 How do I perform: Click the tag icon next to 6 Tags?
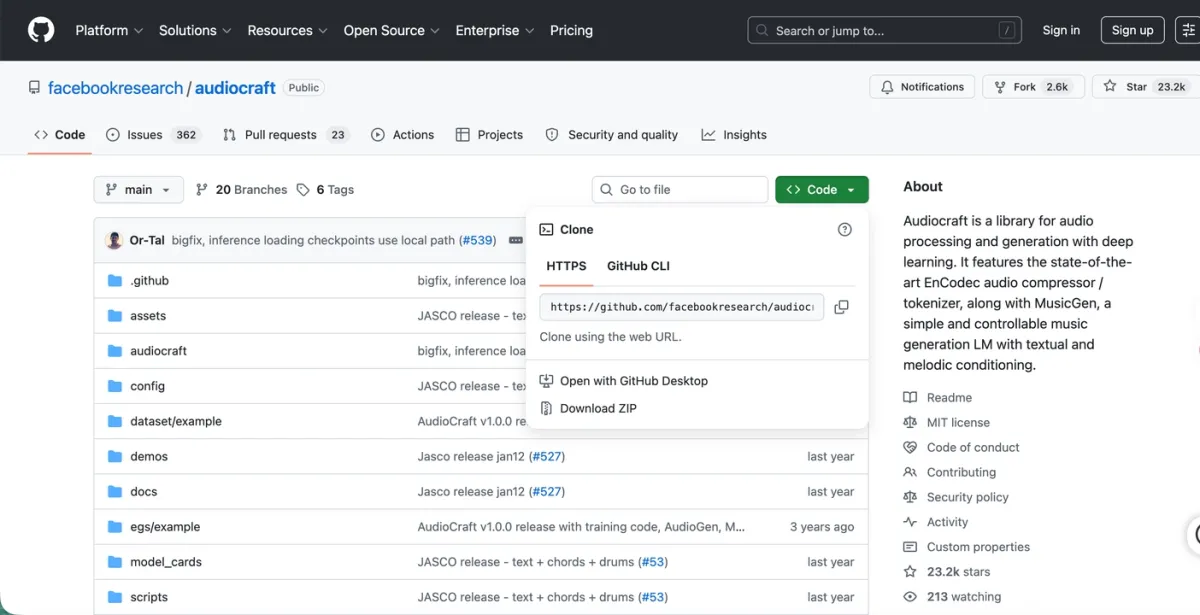[x=303, y=190]
